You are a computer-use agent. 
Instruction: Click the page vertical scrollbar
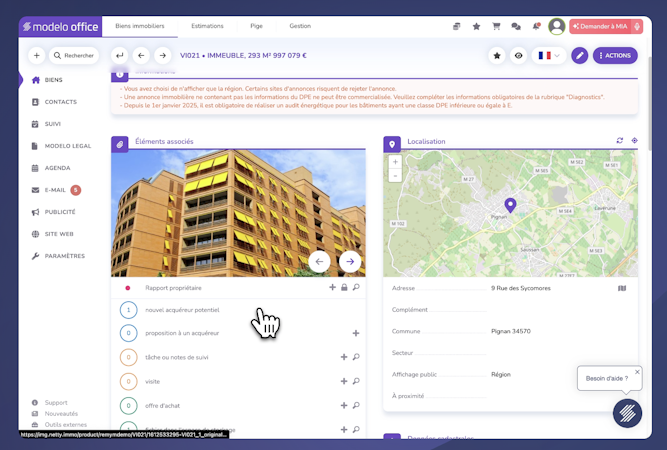point(649,104)
